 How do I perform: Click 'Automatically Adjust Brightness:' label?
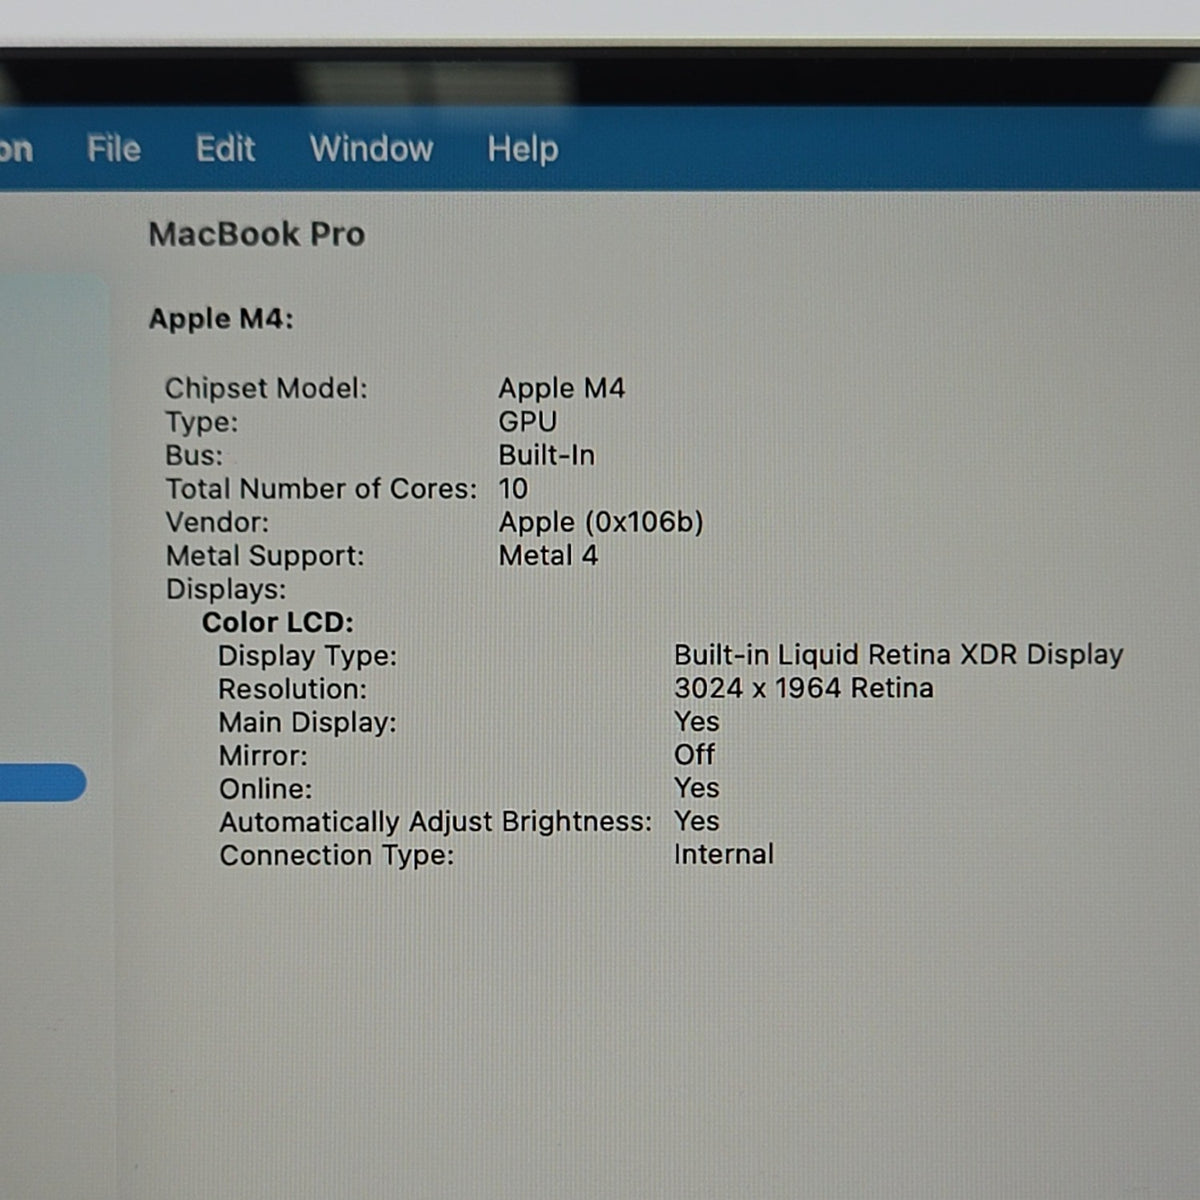pyautogui.click(x=436, y=822)
